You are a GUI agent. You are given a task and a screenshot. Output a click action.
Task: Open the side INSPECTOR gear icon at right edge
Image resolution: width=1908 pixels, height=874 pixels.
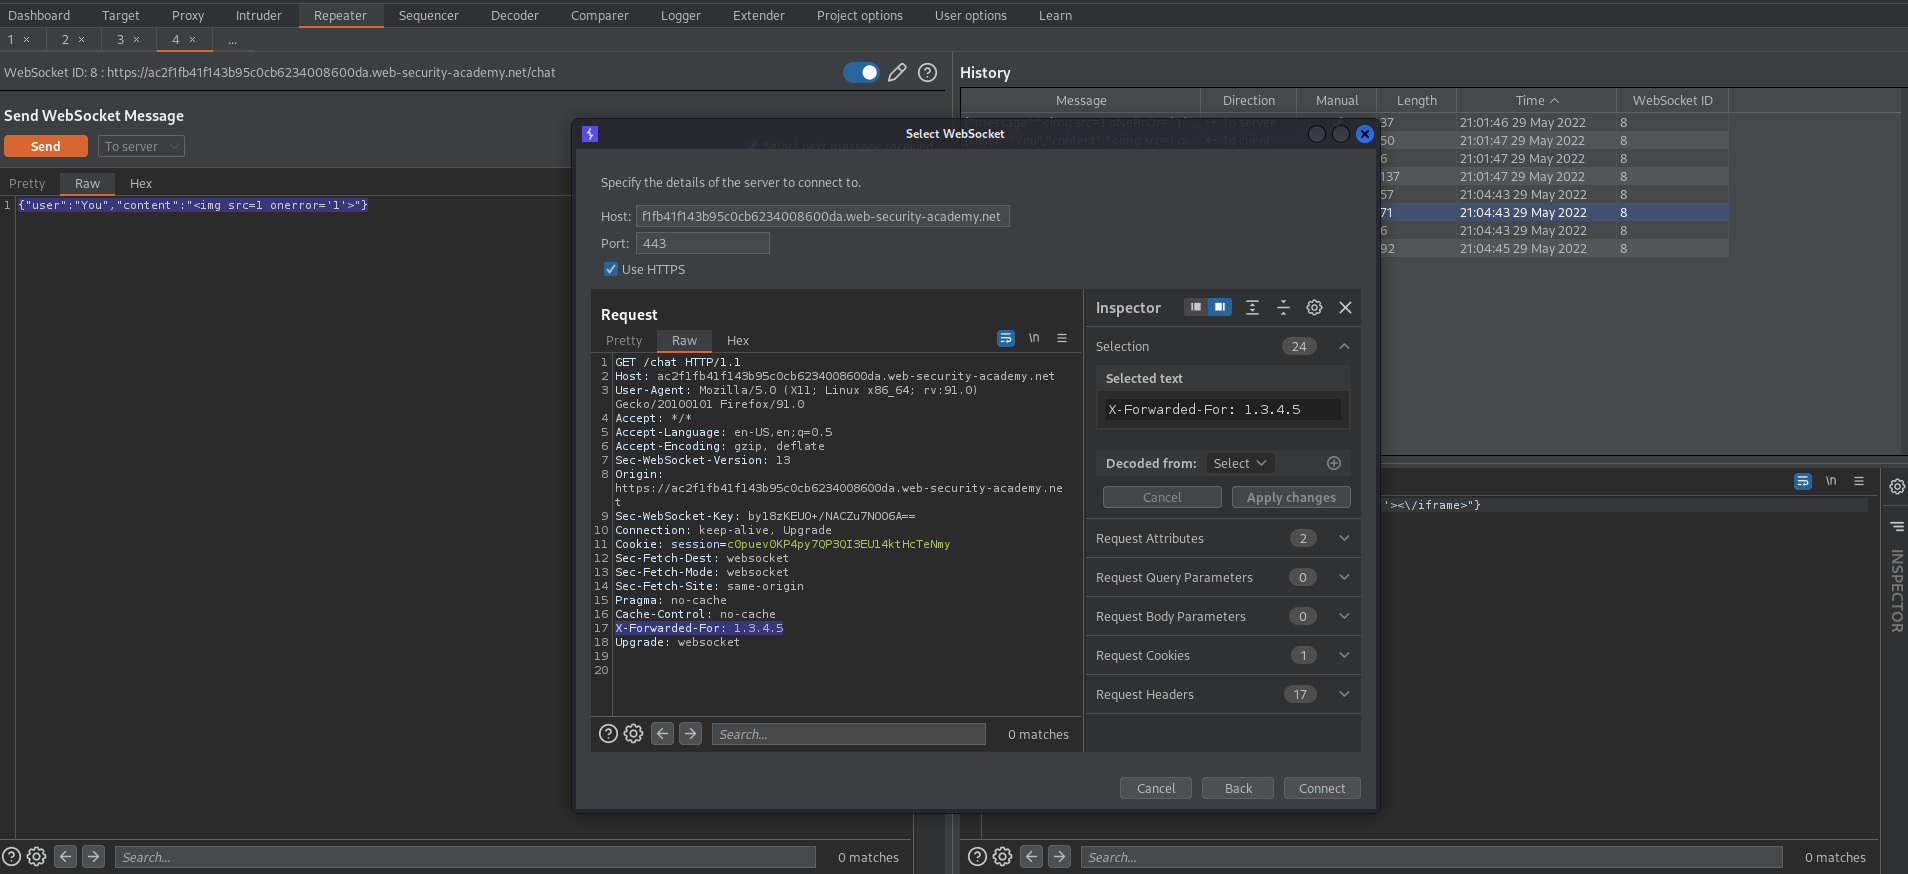pos(1896,486)
